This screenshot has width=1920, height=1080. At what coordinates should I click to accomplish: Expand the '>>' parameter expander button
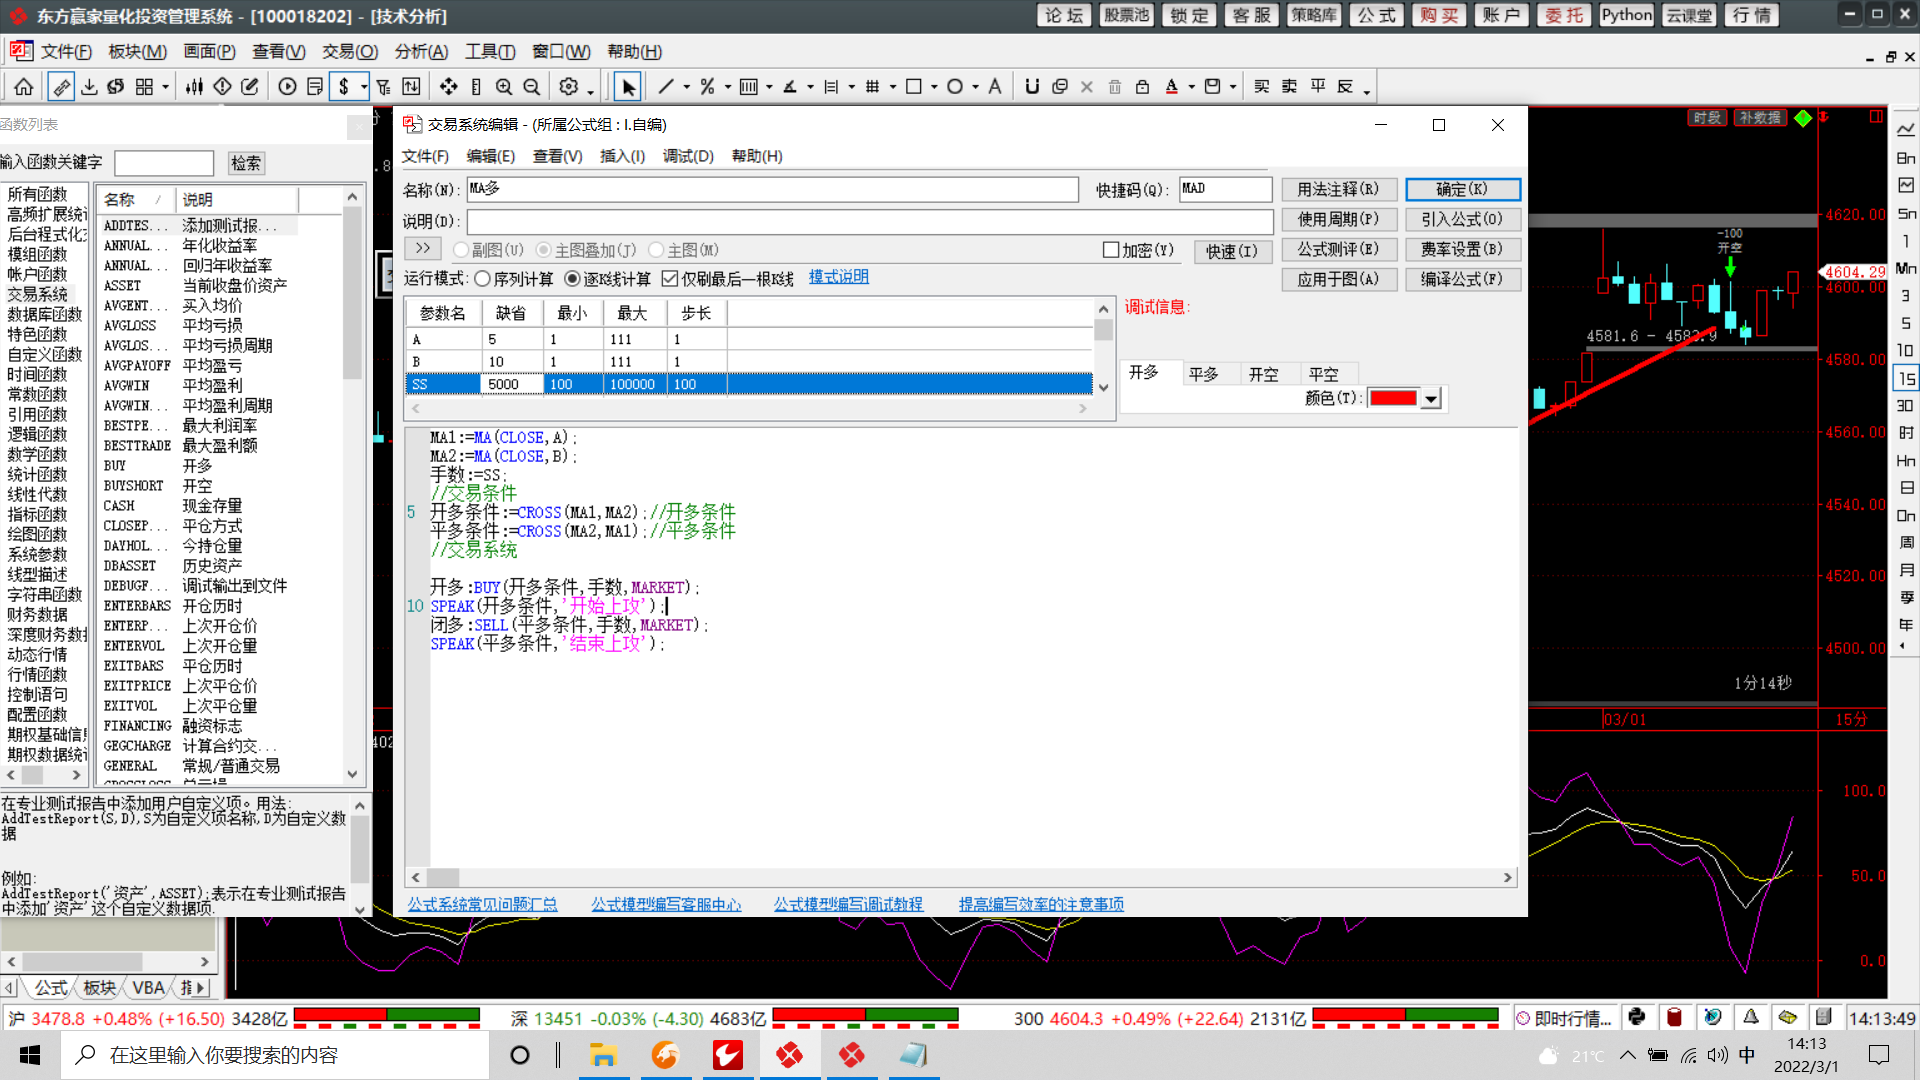[423, 249]
